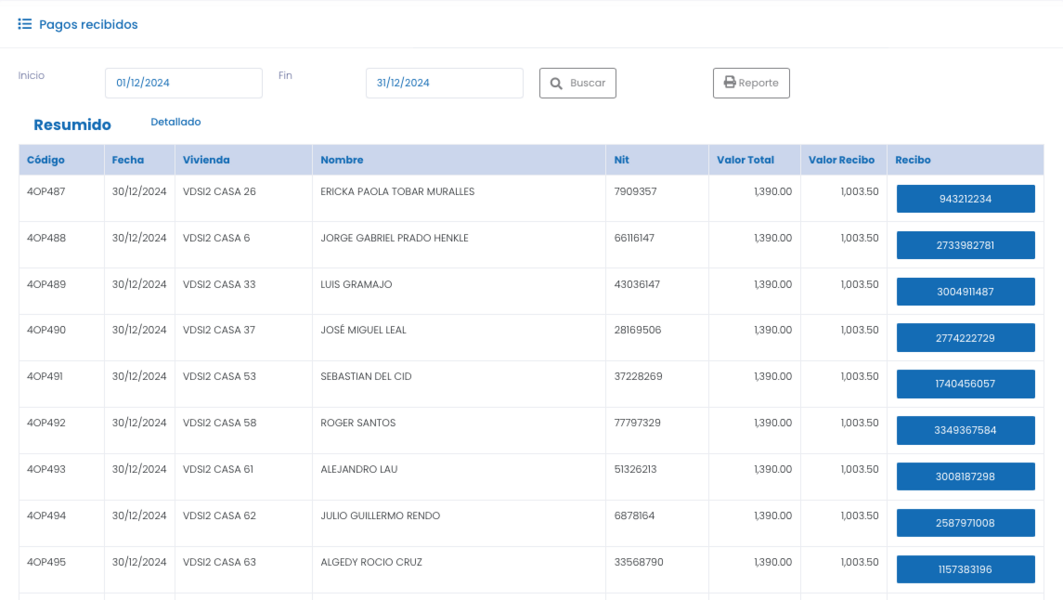Open receipt 1157383196
1063x600 pixels.
coord(965,569)
